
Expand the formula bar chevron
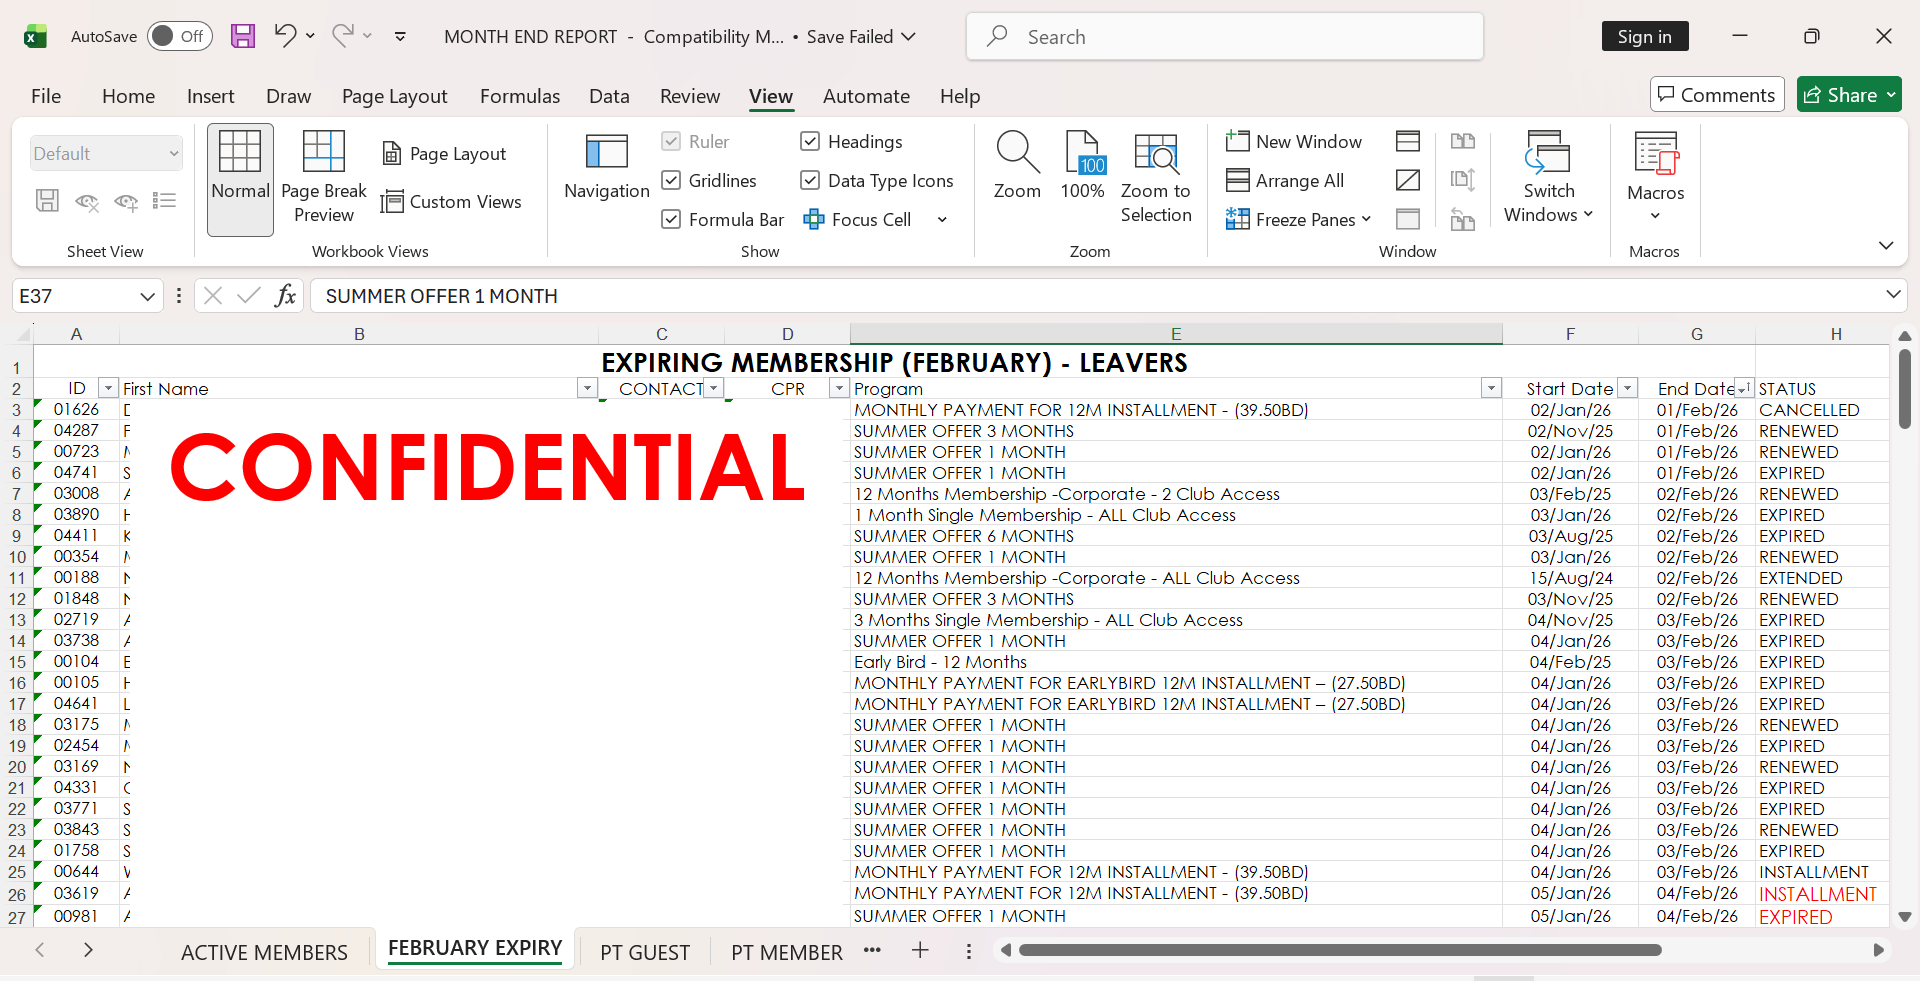point(1892,295)
